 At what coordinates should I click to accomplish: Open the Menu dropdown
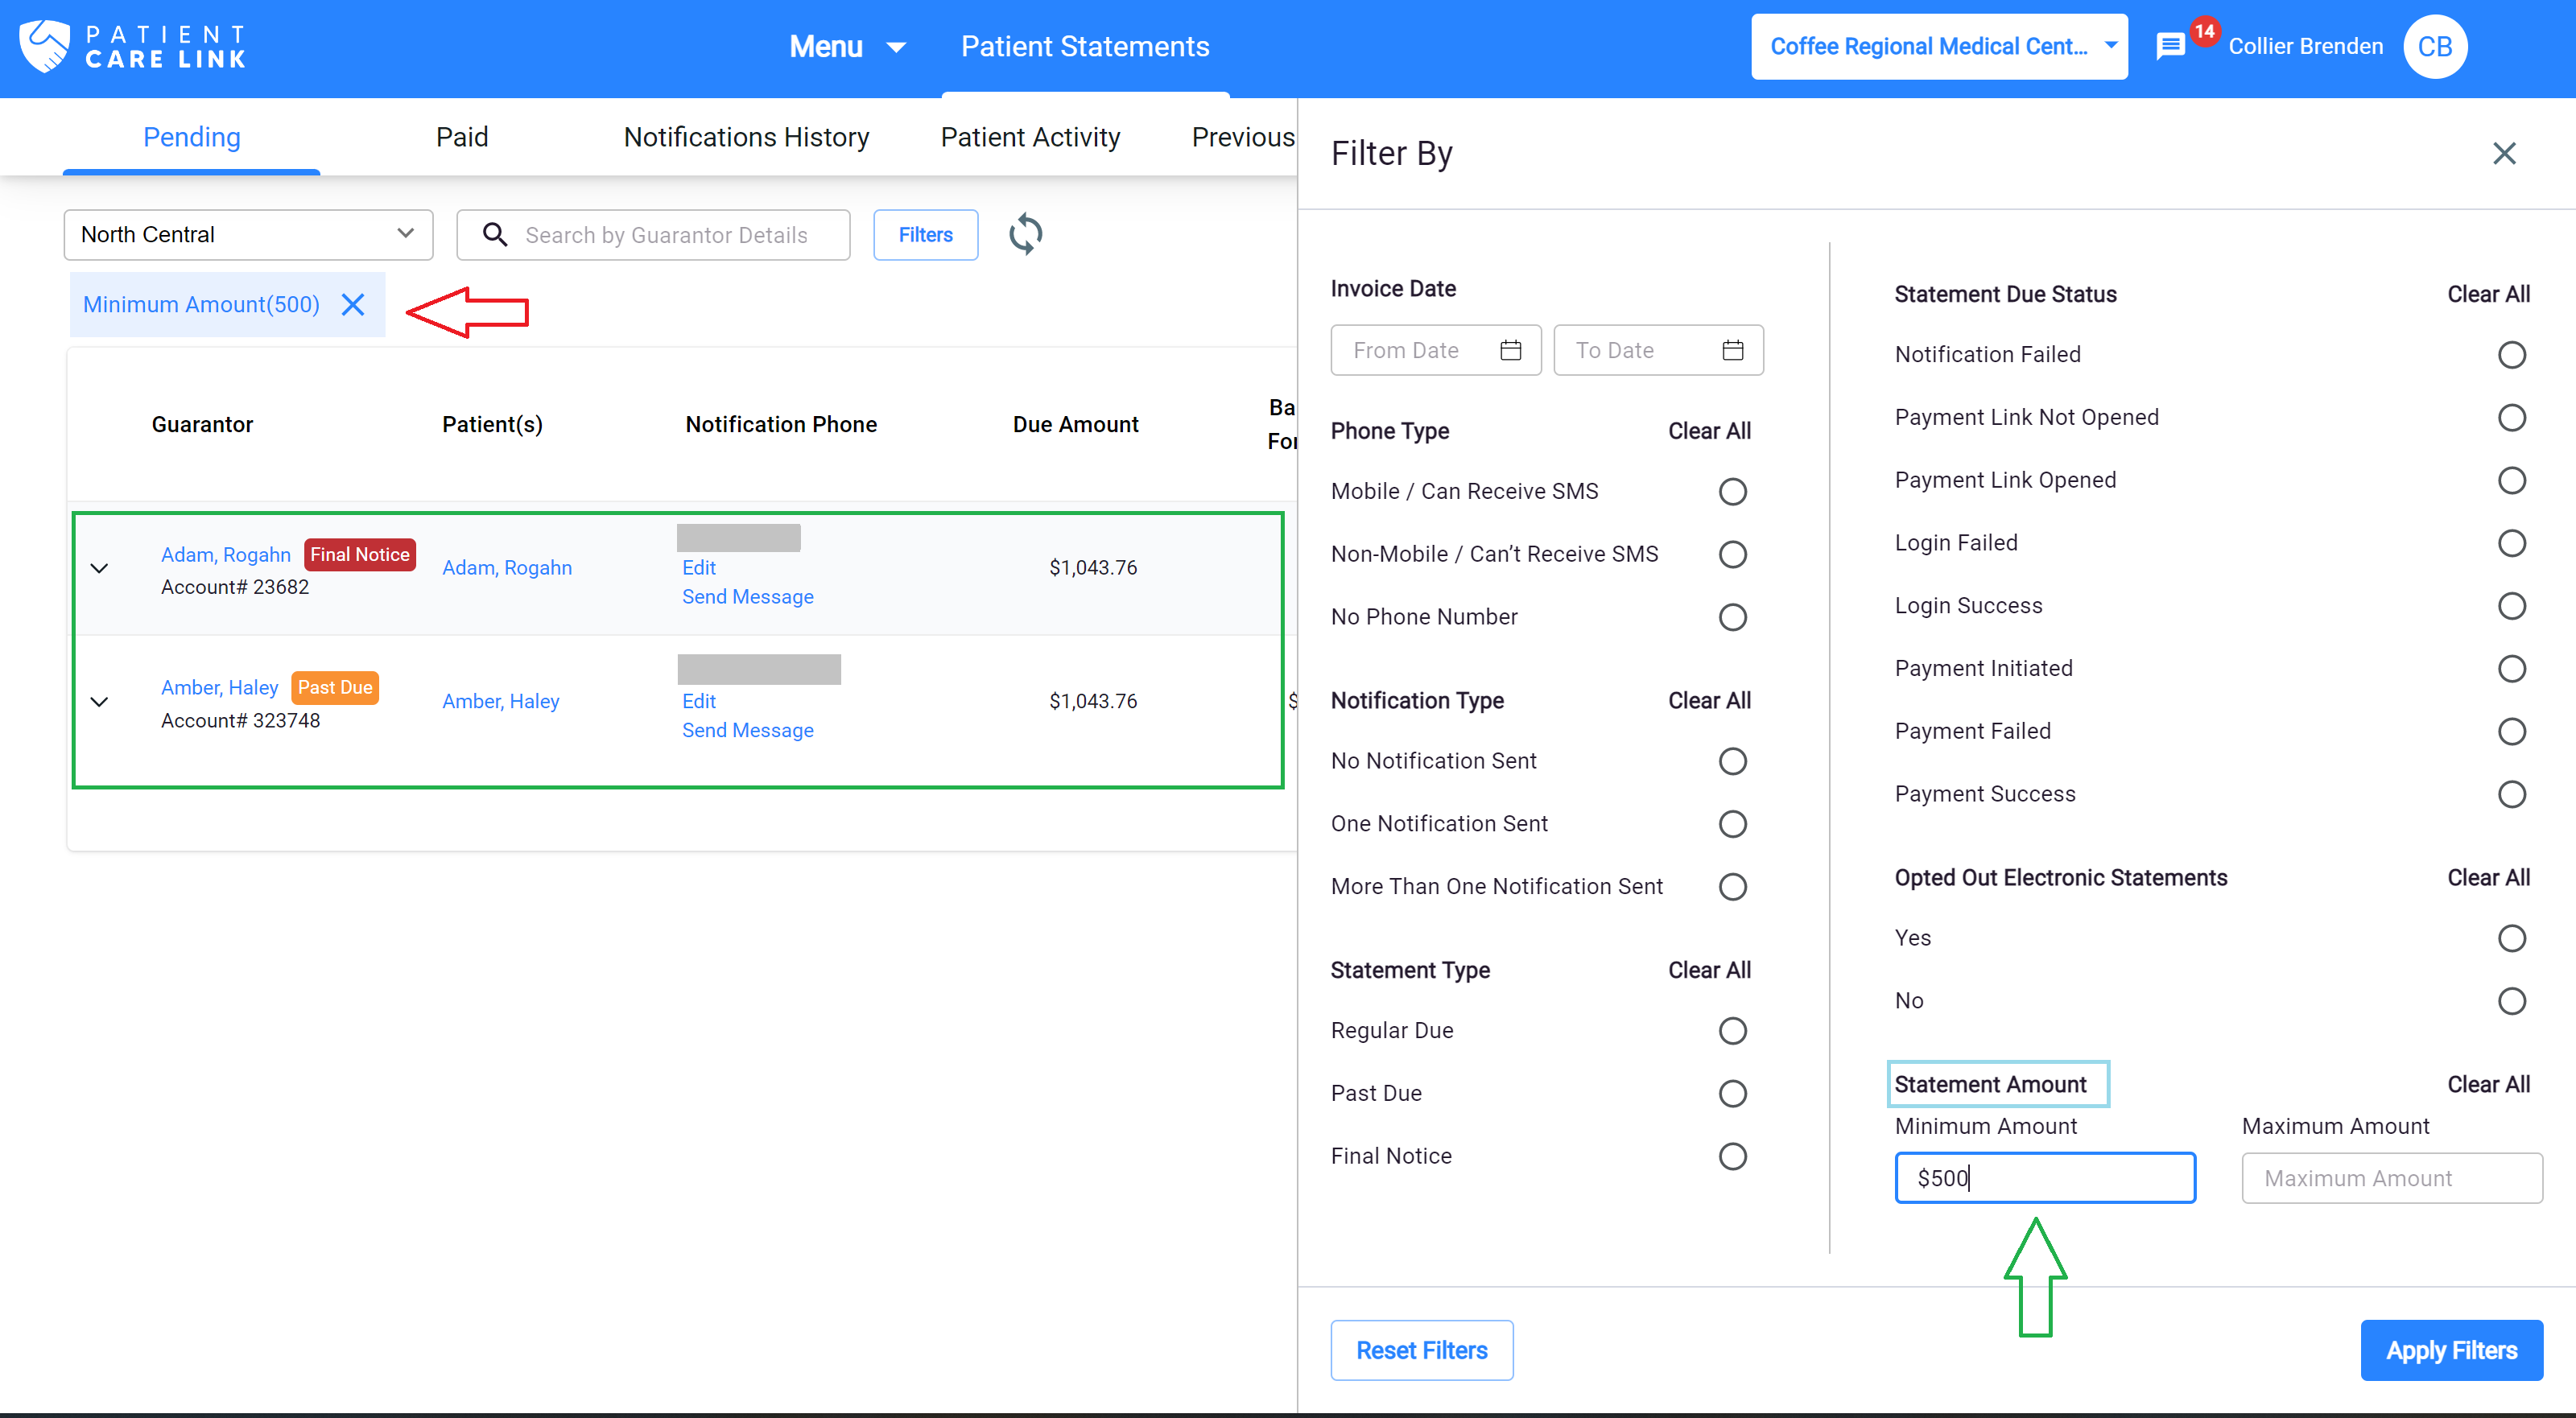pos(847,46)
